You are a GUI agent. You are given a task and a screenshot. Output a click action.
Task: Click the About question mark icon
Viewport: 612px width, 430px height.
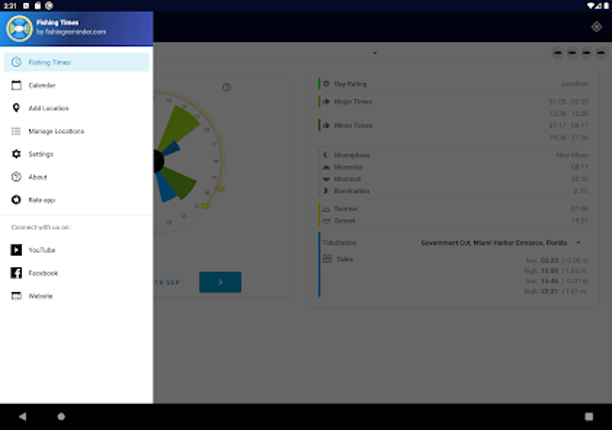click(16, 177)
